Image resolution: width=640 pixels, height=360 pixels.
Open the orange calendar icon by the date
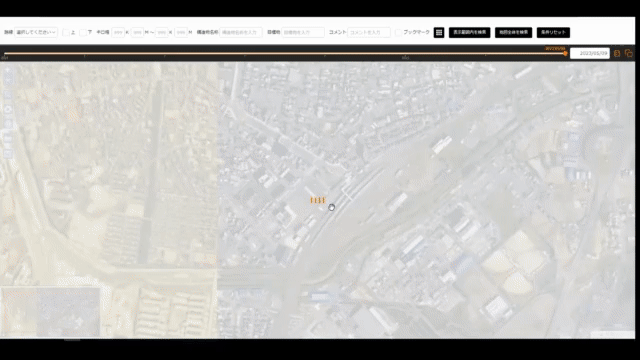tap(617, 53)
